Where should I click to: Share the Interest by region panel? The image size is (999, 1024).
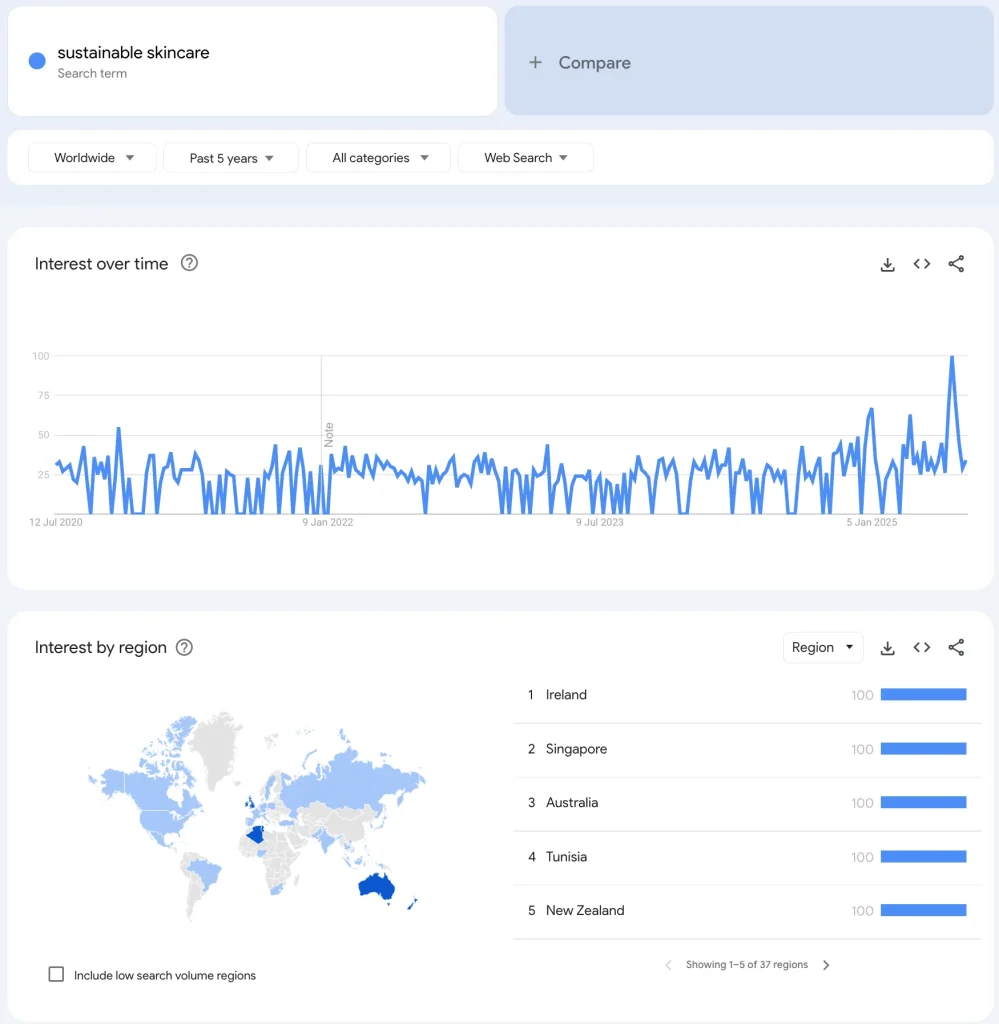click(x=956, y=648)
